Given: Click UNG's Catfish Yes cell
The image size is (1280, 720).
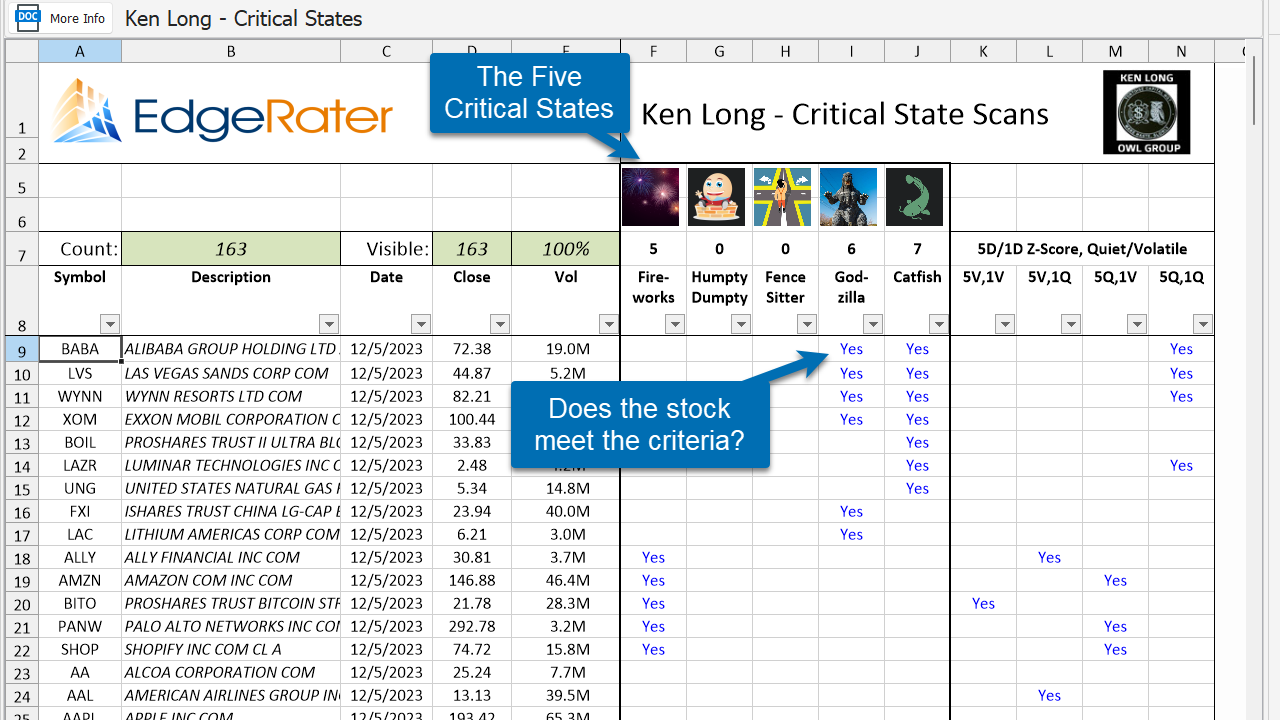Looking at the screenshot, I should 917,488.
